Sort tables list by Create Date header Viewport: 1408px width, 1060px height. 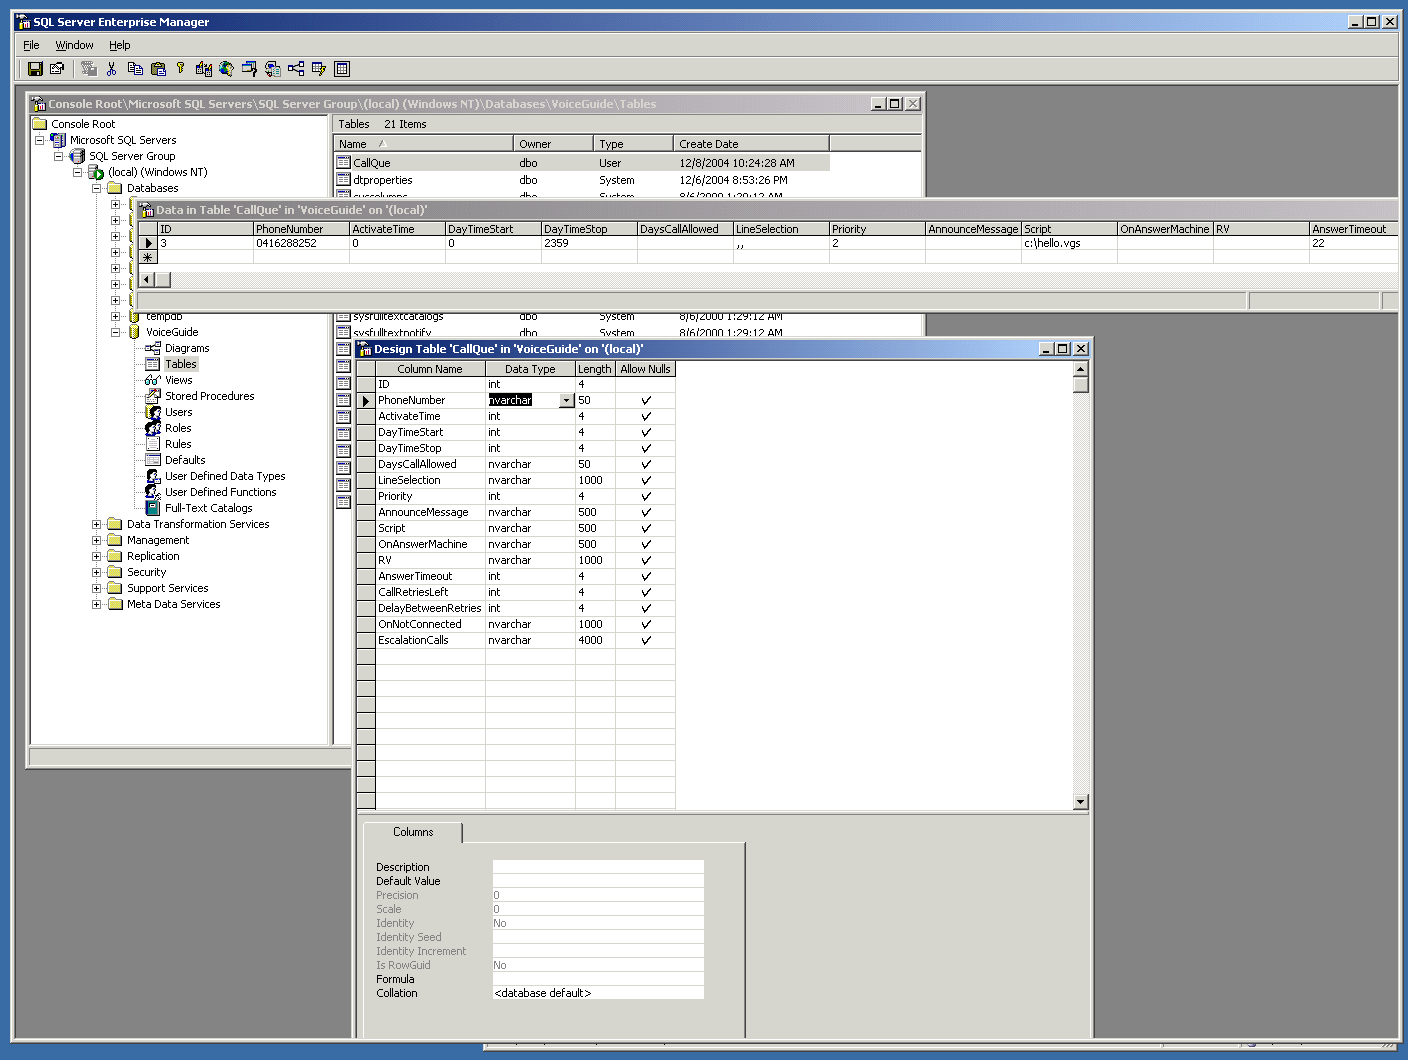coord(751,144)
